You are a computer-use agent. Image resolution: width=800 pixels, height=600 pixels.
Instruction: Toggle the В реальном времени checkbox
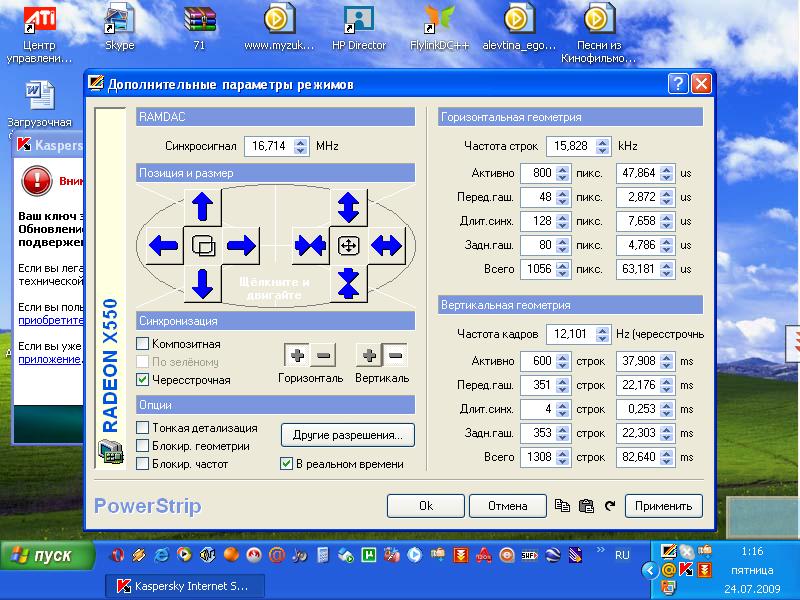click(287, 464)
